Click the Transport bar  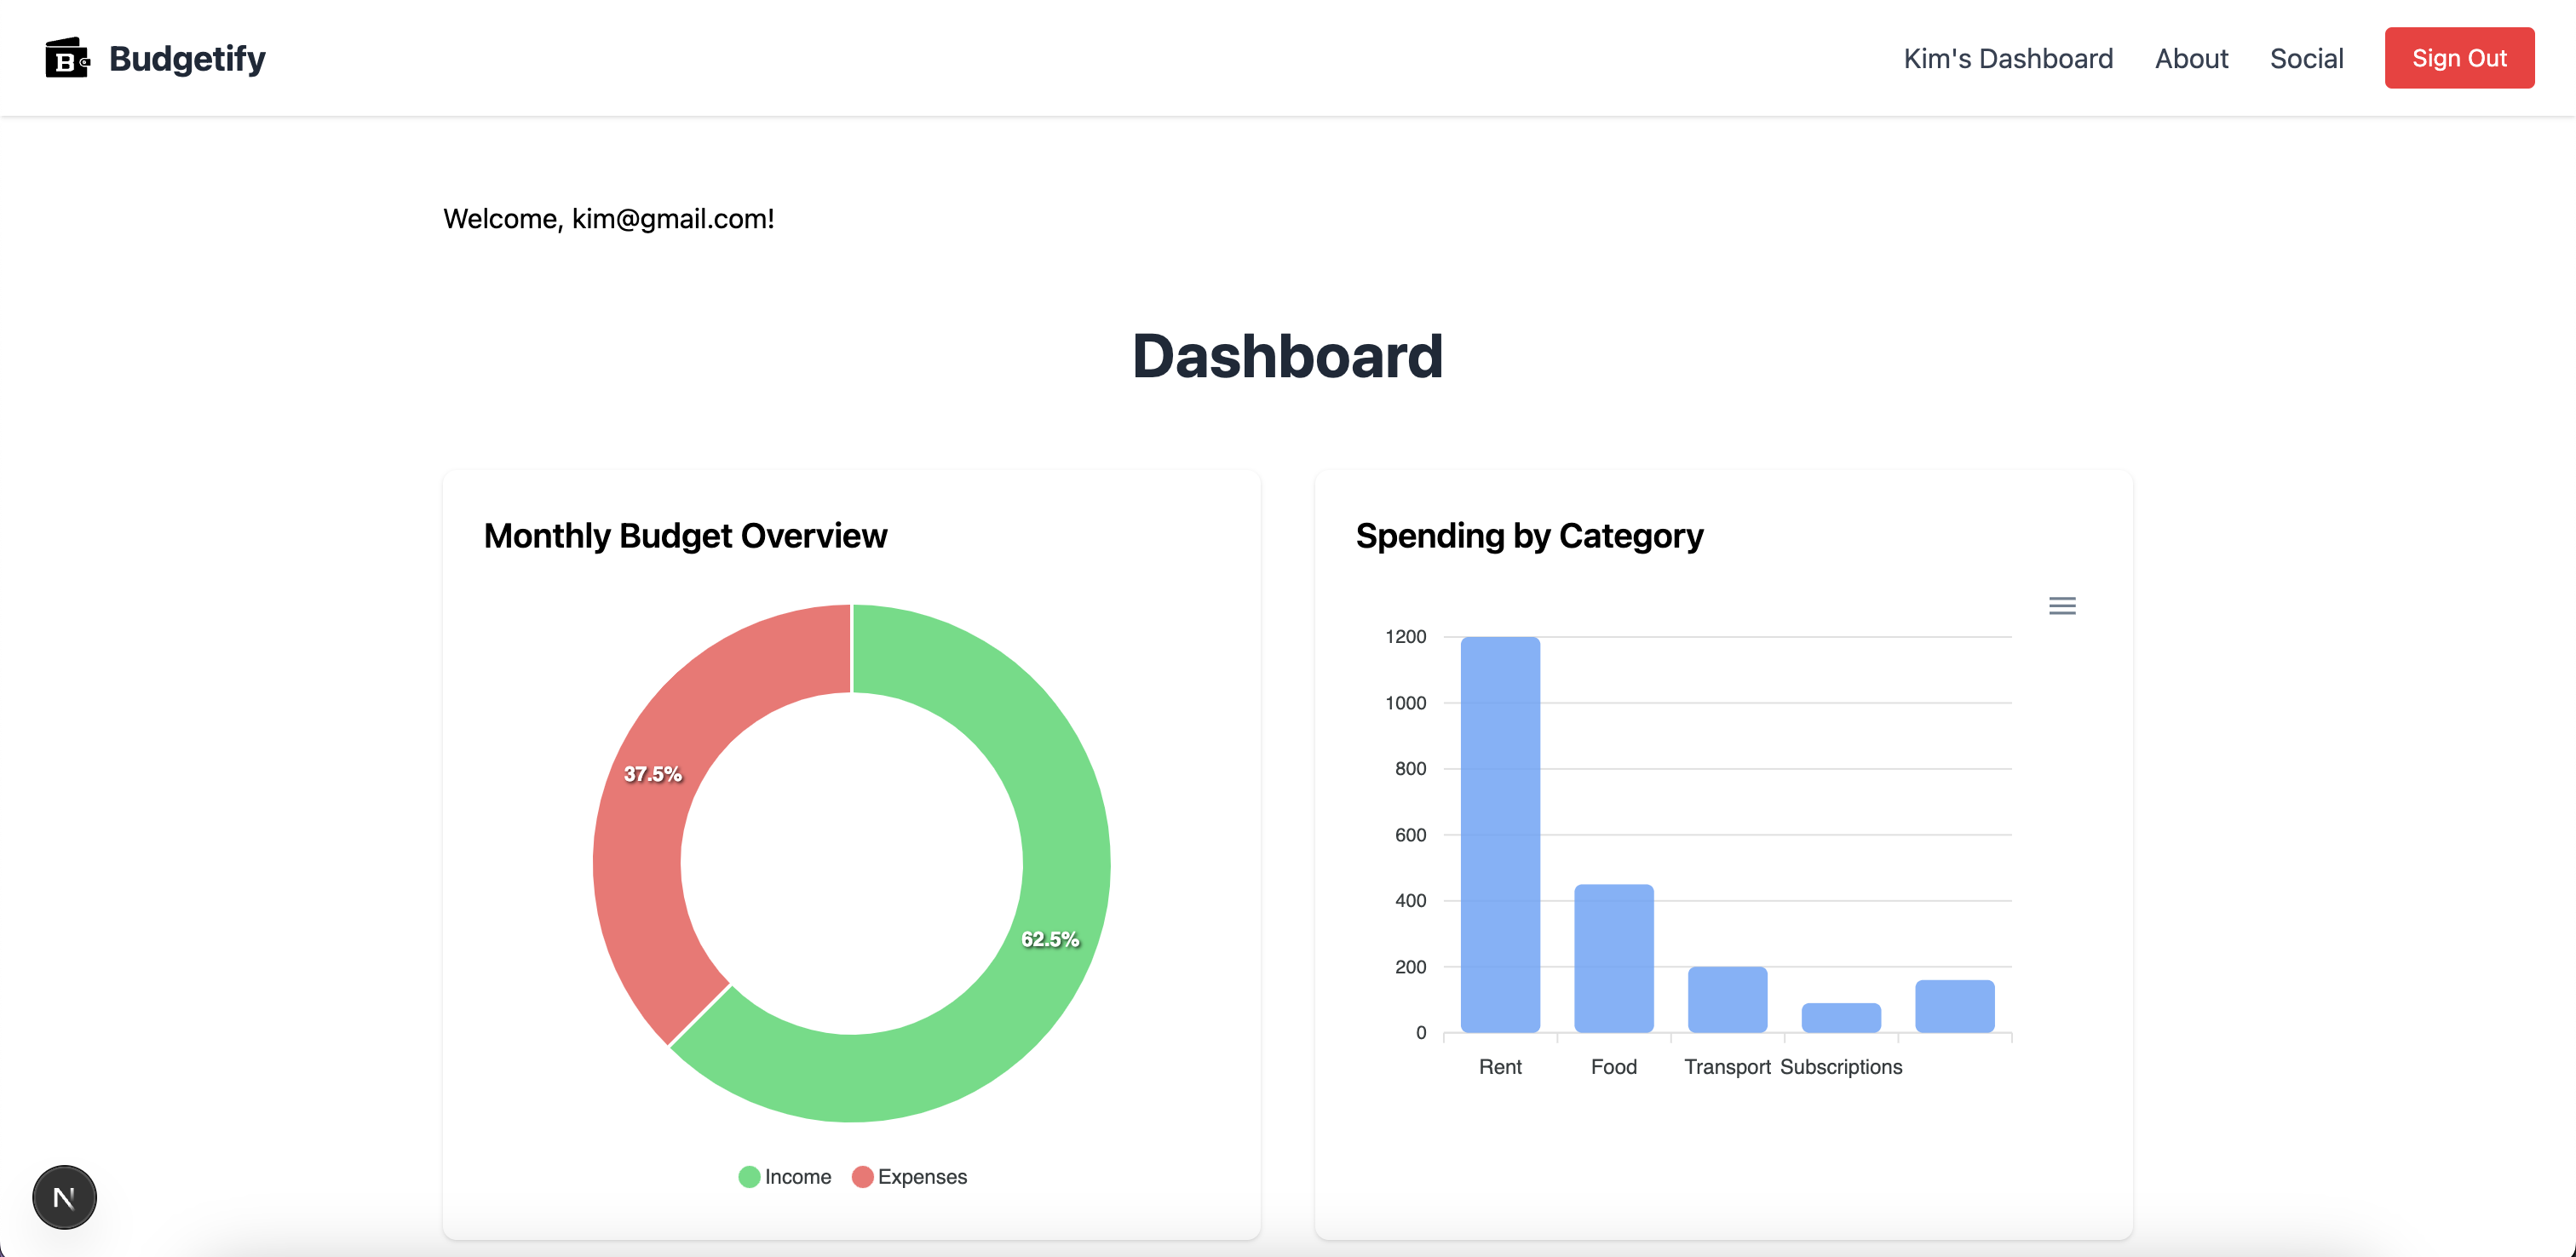tap(1727, 999)
